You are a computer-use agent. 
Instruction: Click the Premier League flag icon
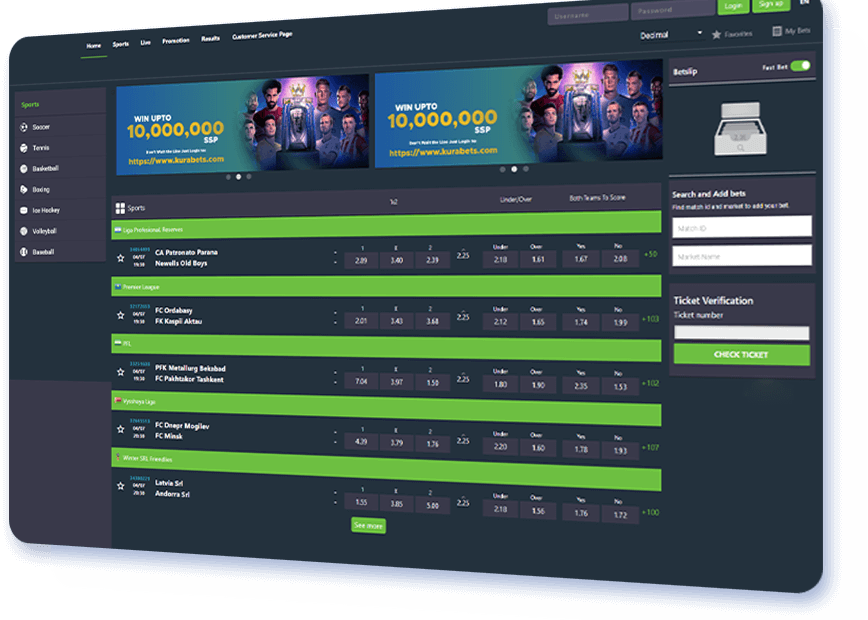coord(118,286)
